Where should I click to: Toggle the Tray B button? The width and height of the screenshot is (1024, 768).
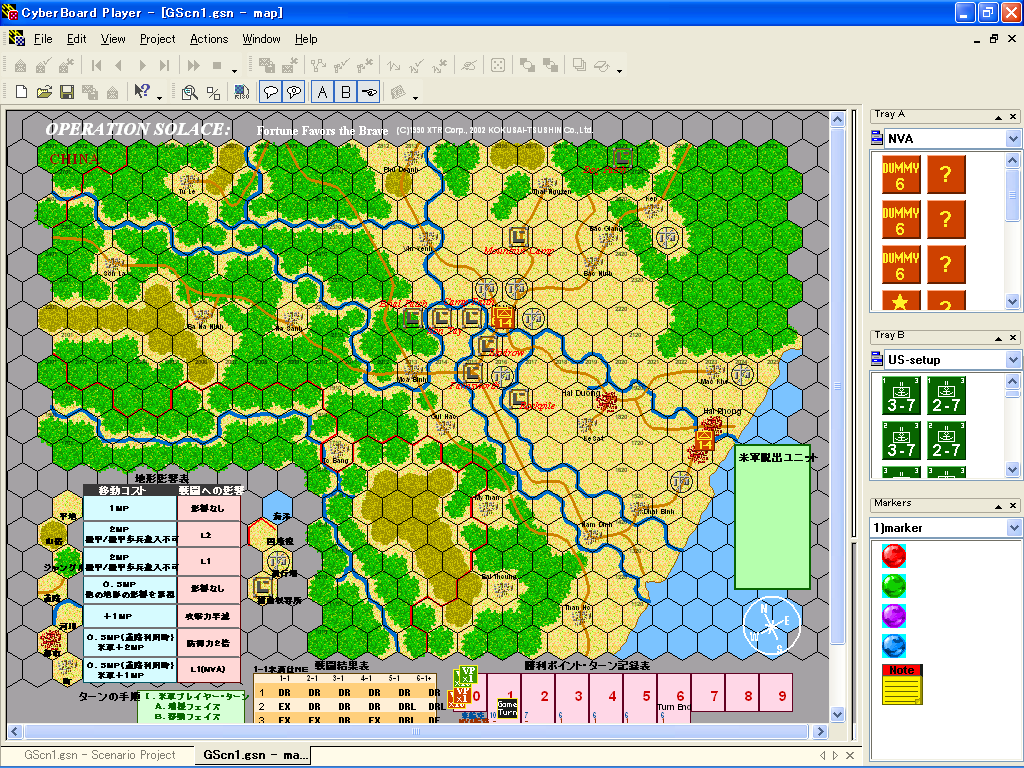[346, 92]
